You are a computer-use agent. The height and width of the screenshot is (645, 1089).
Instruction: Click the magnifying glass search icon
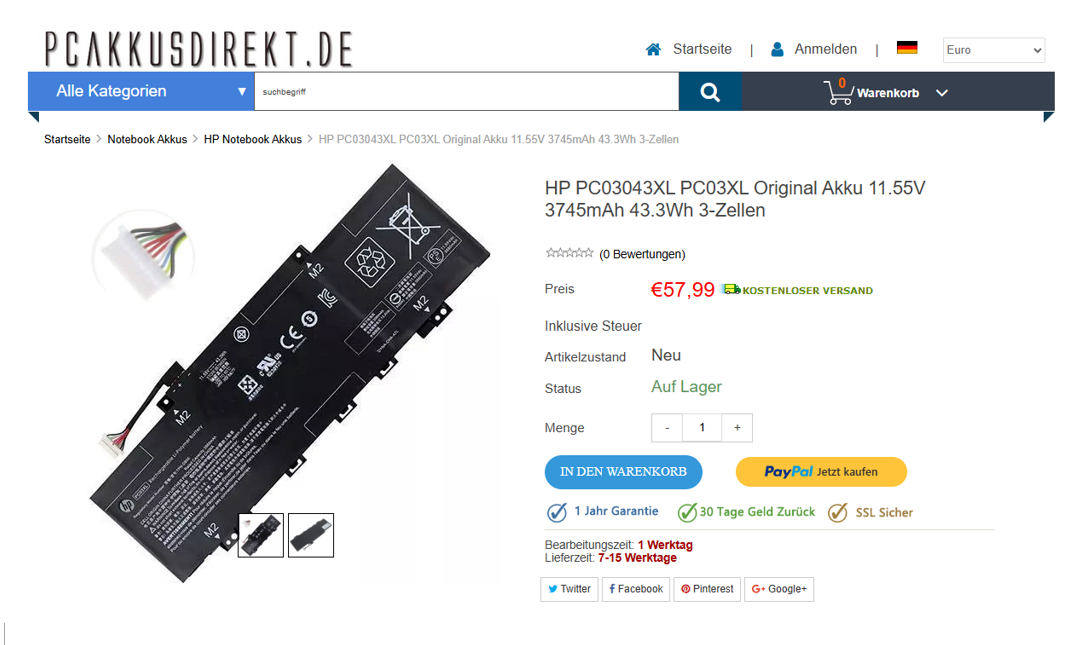[710, 92]
